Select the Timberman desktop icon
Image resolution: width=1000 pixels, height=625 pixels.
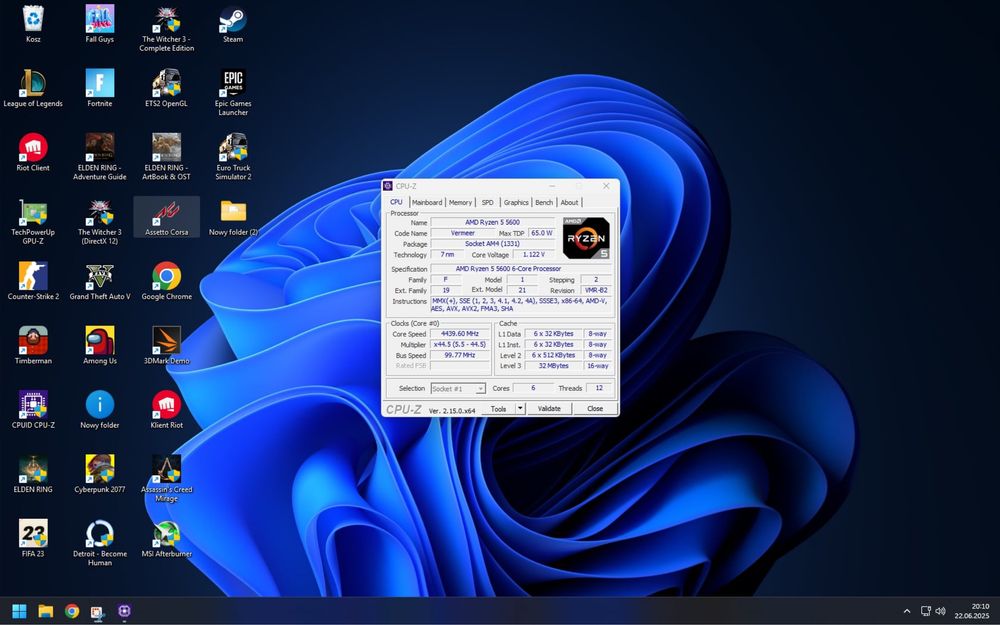[33, 346]
